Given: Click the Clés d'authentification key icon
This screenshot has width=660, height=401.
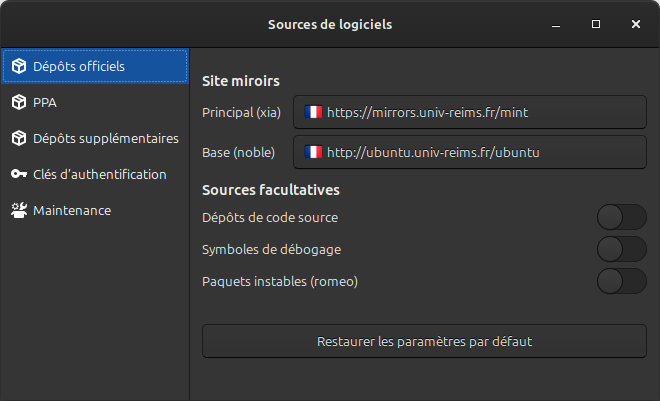Looking at the screenshot, I should [18, 174].
